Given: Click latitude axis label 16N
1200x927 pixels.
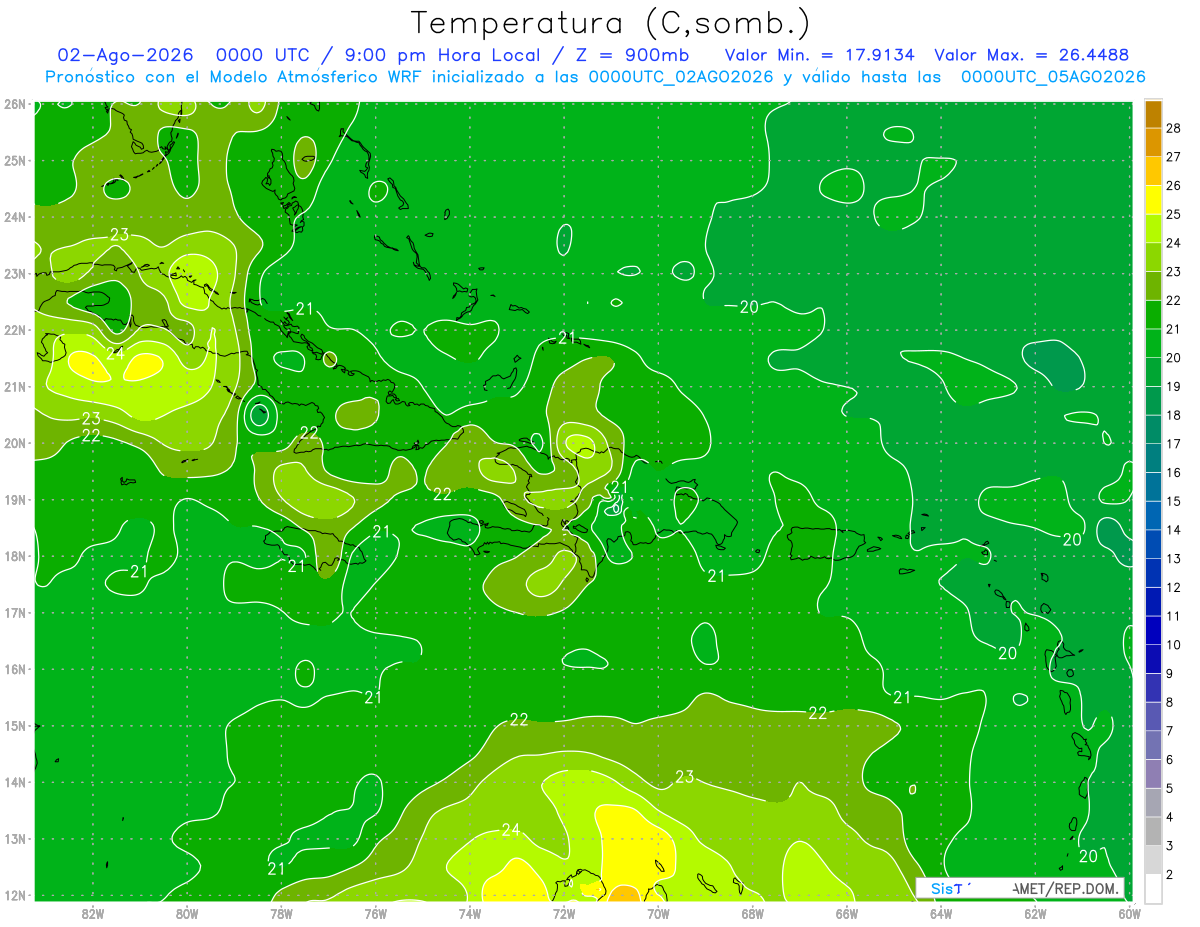Looking at the screenshot, I should point(14,669).
